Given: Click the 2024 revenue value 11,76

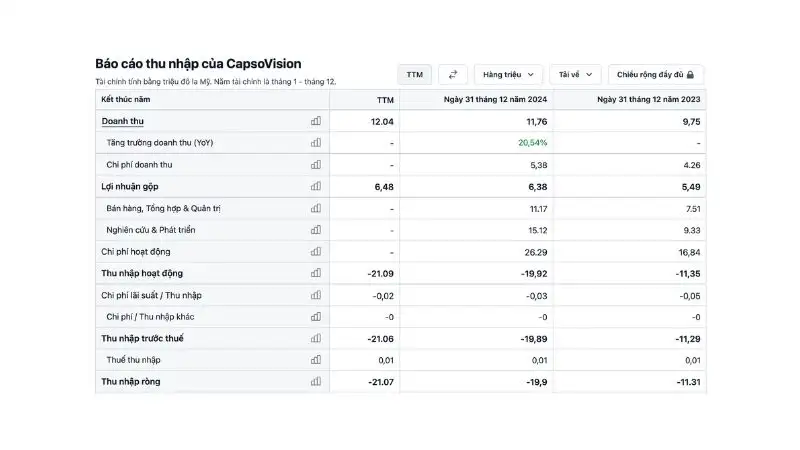Looking at the screenshot, I should 537,121.
